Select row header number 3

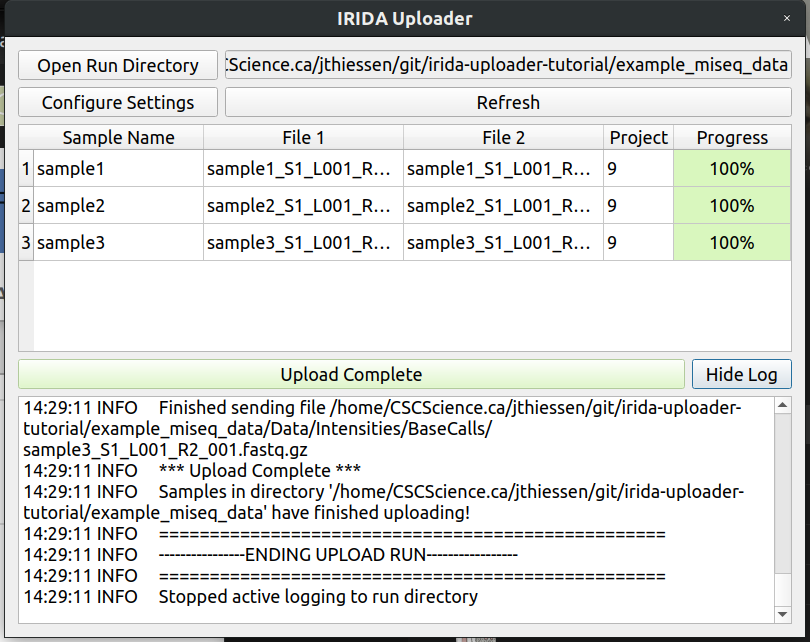[x=26, y=242]
